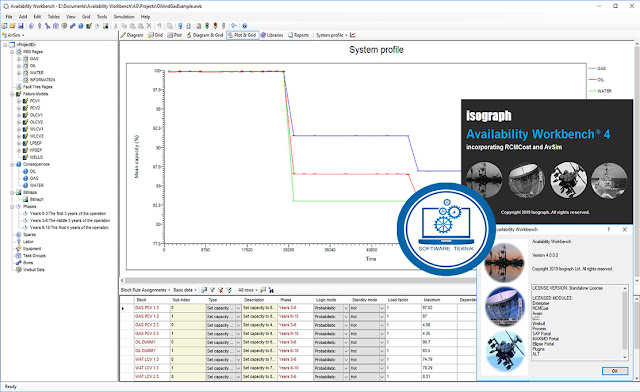
Task: Switch to the Plot & Grid view tab
Action: tap(243, 35)
